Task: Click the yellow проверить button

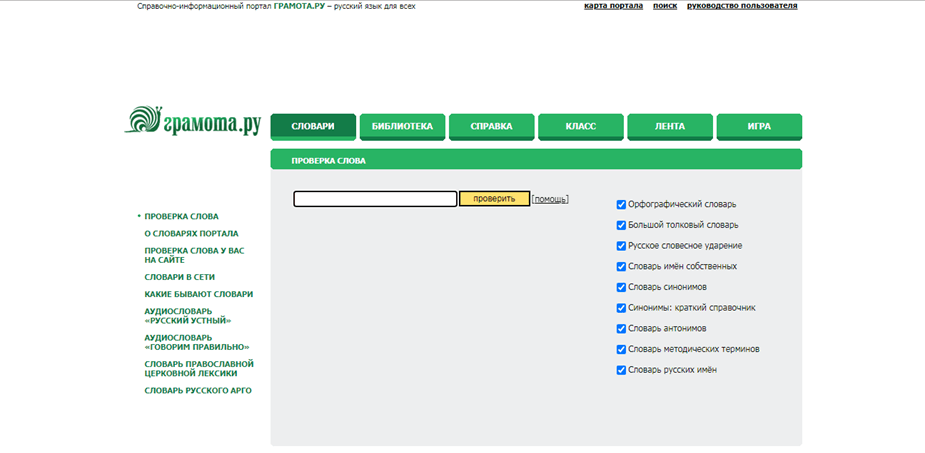Action: [x=494, y=199]
